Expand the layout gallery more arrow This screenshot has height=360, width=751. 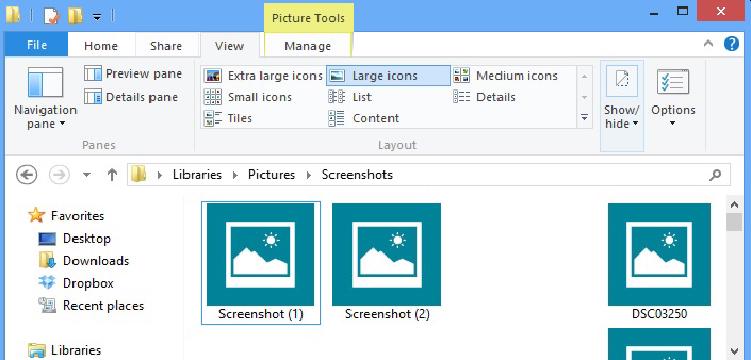tap(584, 117)
